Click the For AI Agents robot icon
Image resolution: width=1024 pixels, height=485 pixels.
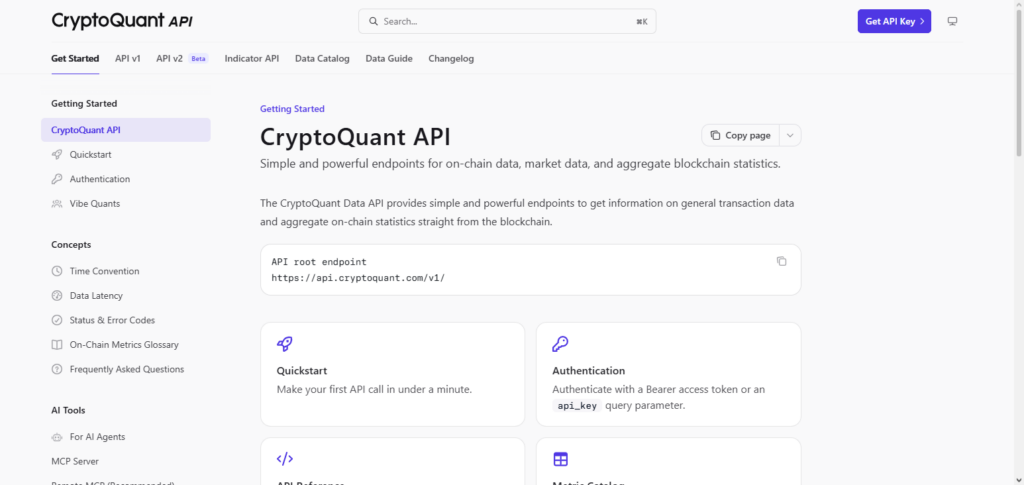click(x=57, y=437)
